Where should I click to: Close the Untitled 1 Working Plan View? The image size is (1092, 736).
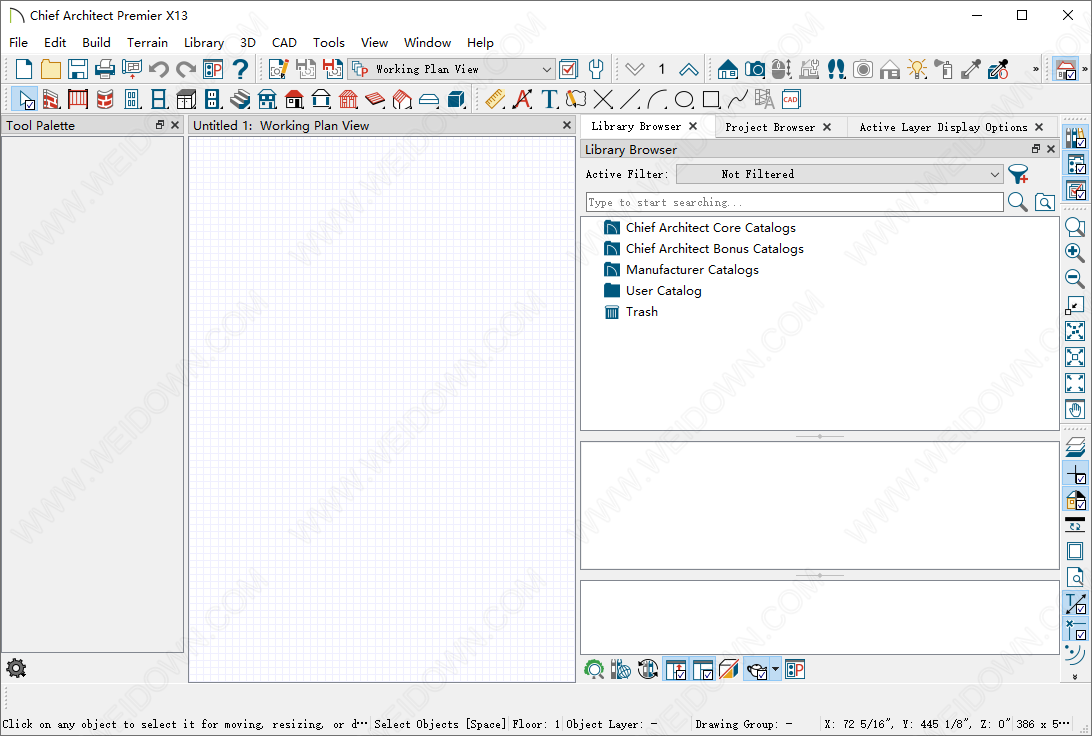click(x=567, y=125)
